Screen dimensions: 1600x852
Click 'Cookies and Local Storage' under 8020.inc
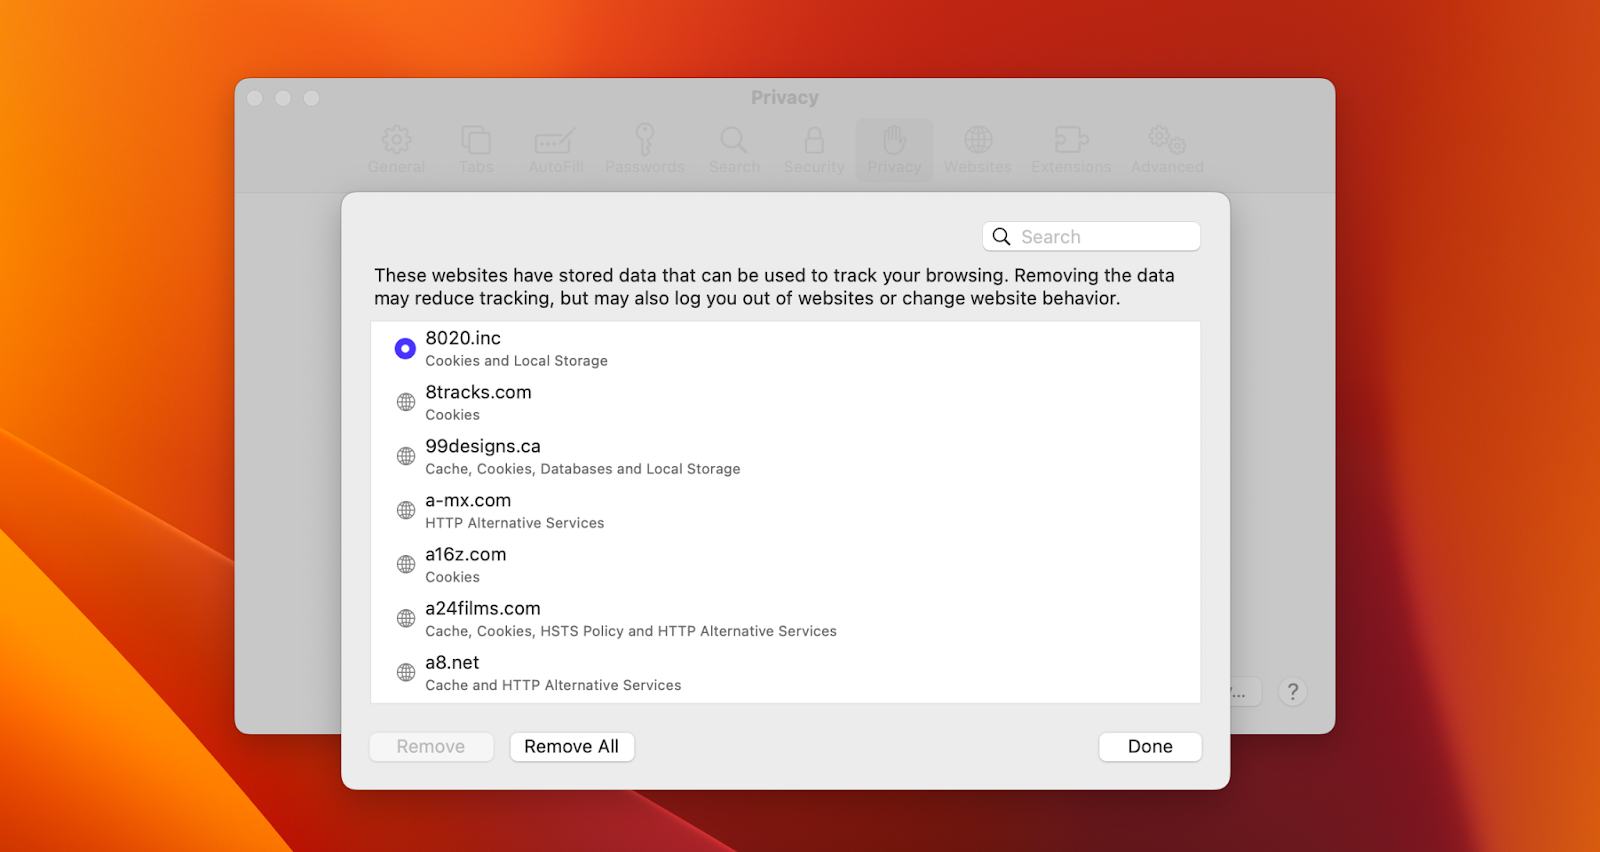[x=516, y=361]
